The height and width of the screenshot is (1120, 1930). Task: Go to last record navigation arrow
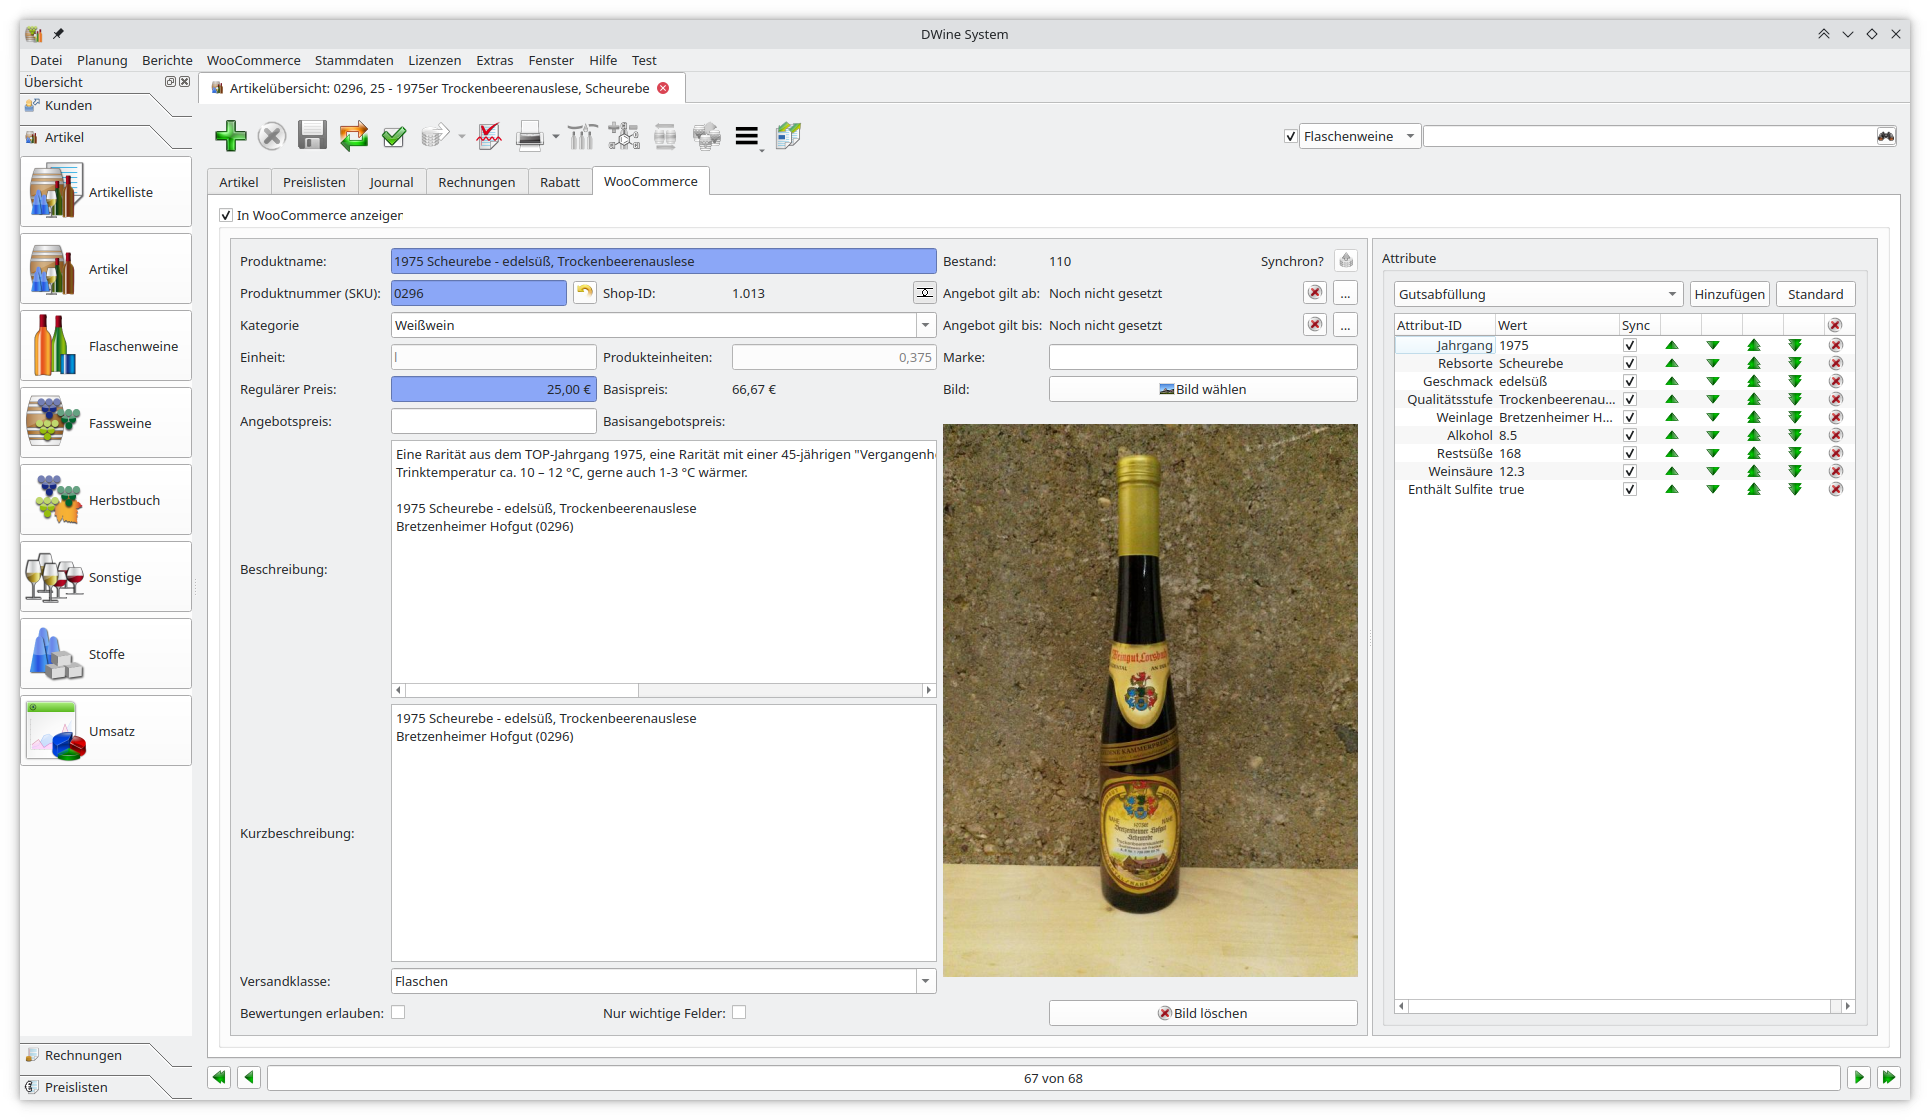click(1888, 1077)
